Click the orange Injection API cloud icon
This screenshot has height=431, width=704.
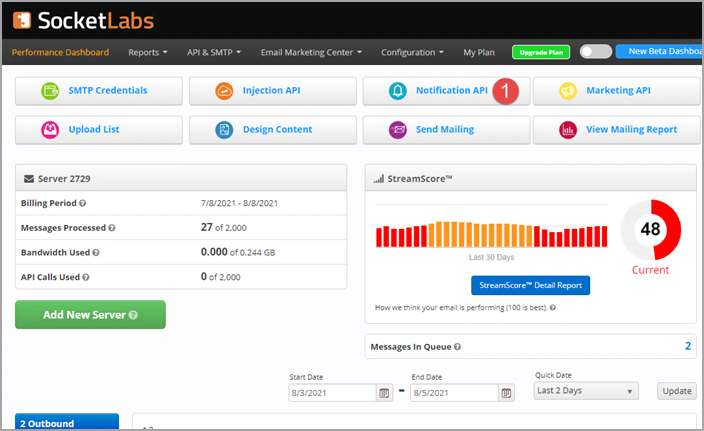click(x=224, y=91)
